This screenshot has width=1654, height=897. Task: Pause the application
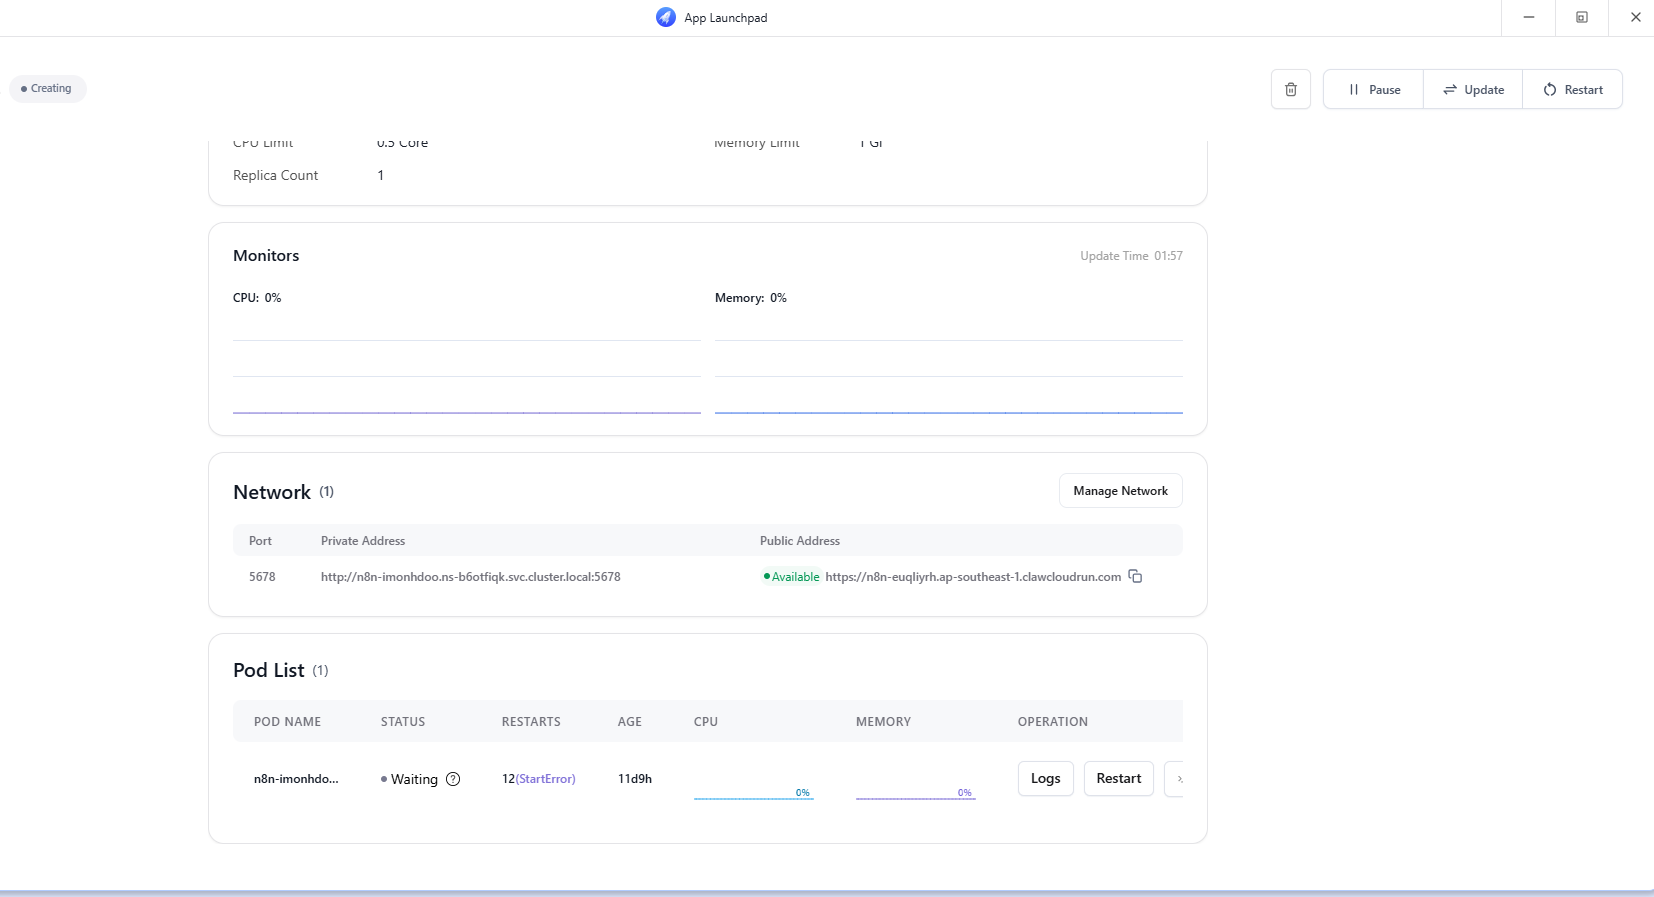click(1374, 89)
